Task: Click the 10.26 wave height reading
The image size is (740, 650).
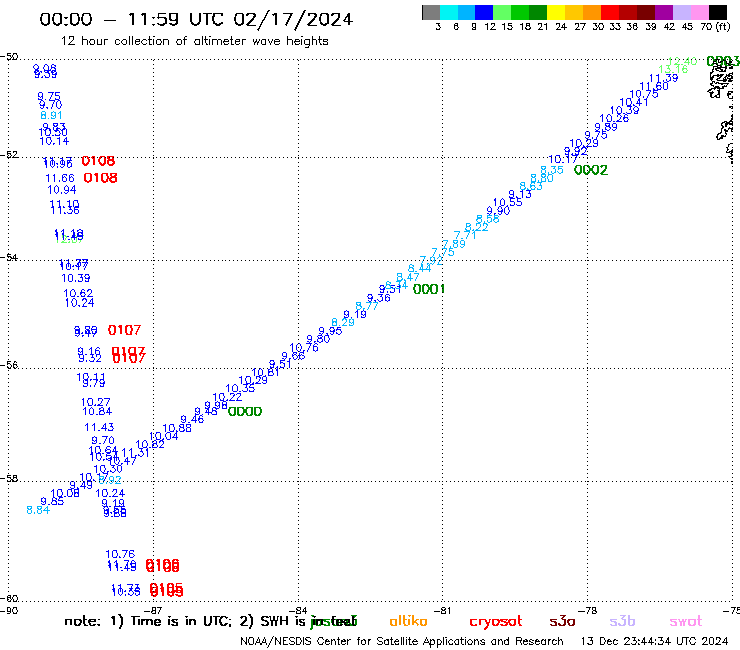Action: coord(614,118)
